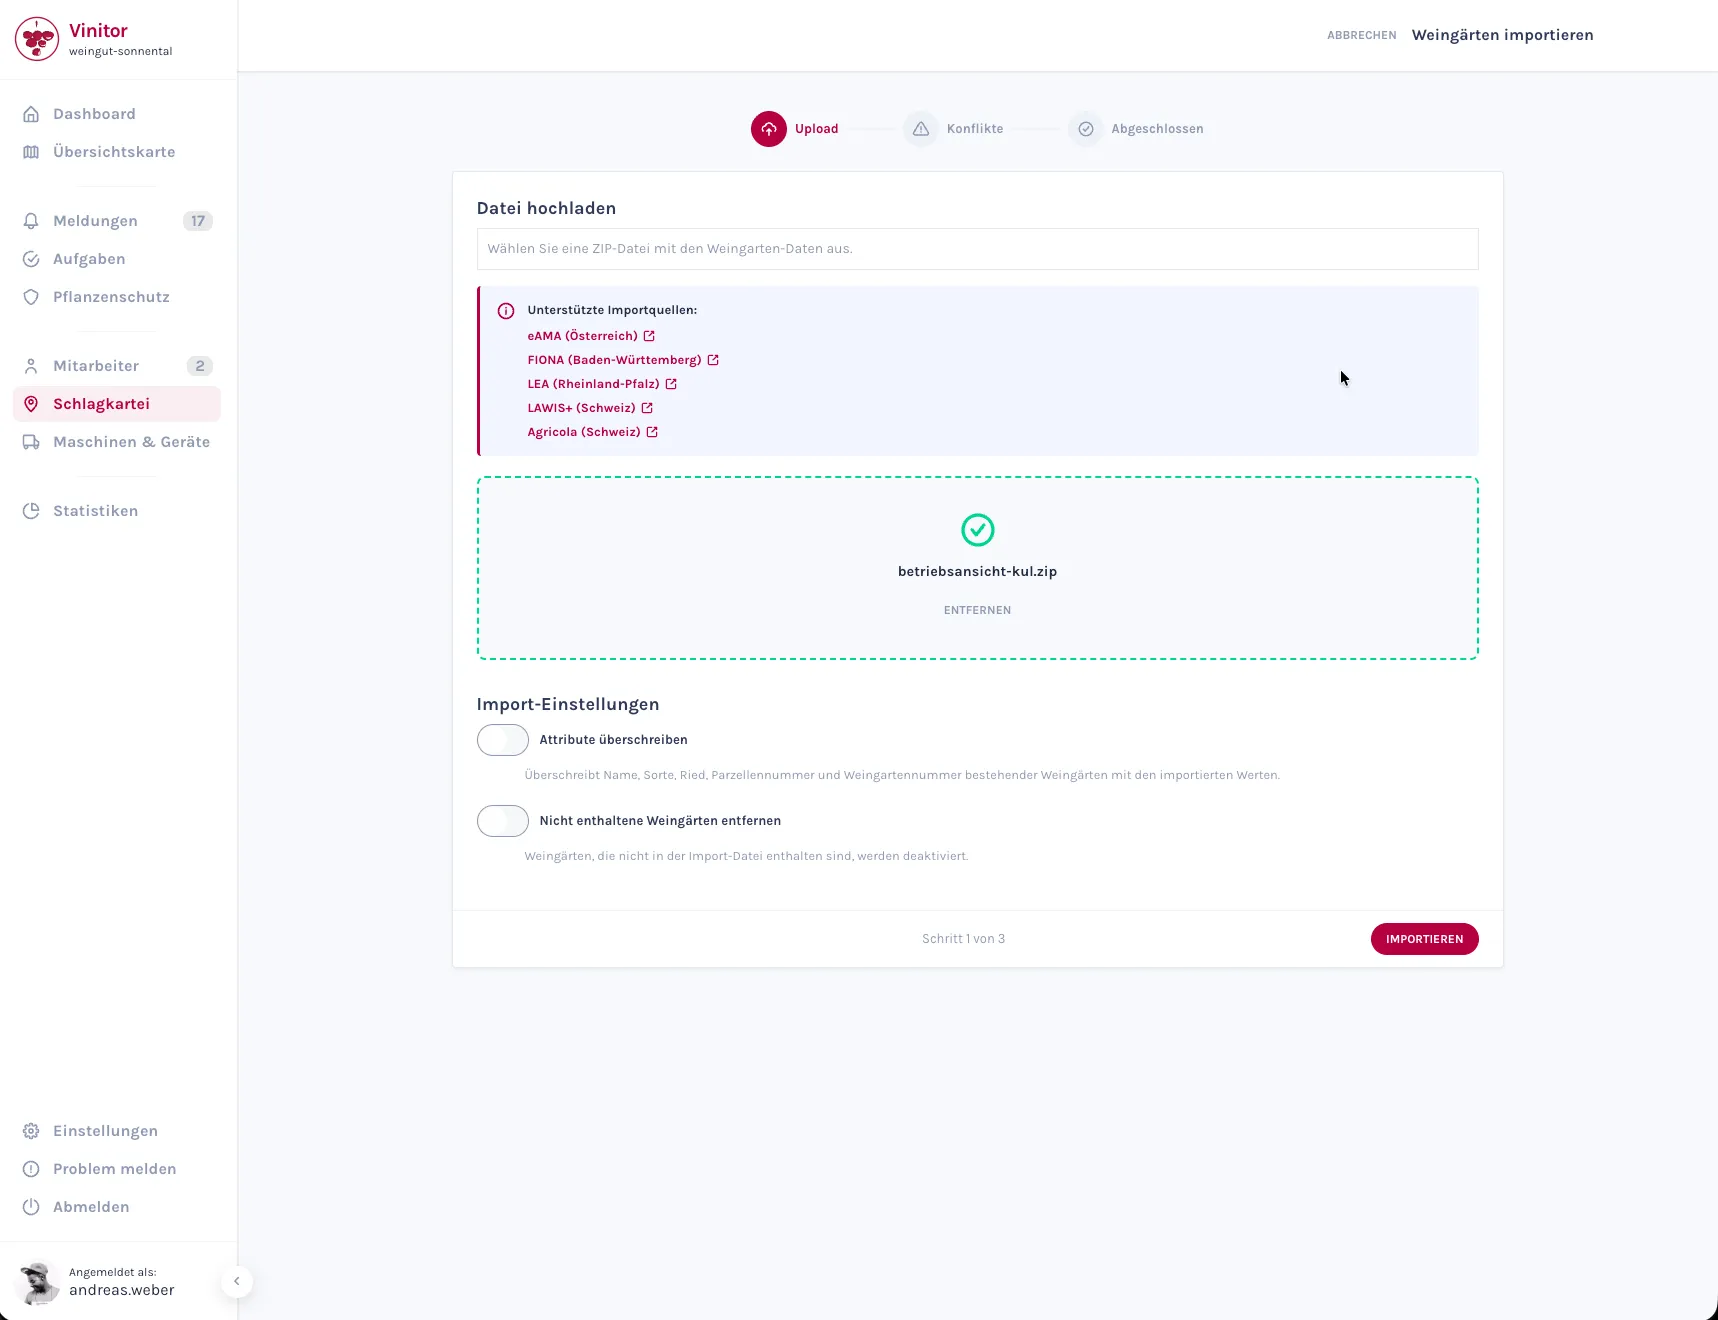Click the IMPORTIEREN button

tap(1424, 939)
